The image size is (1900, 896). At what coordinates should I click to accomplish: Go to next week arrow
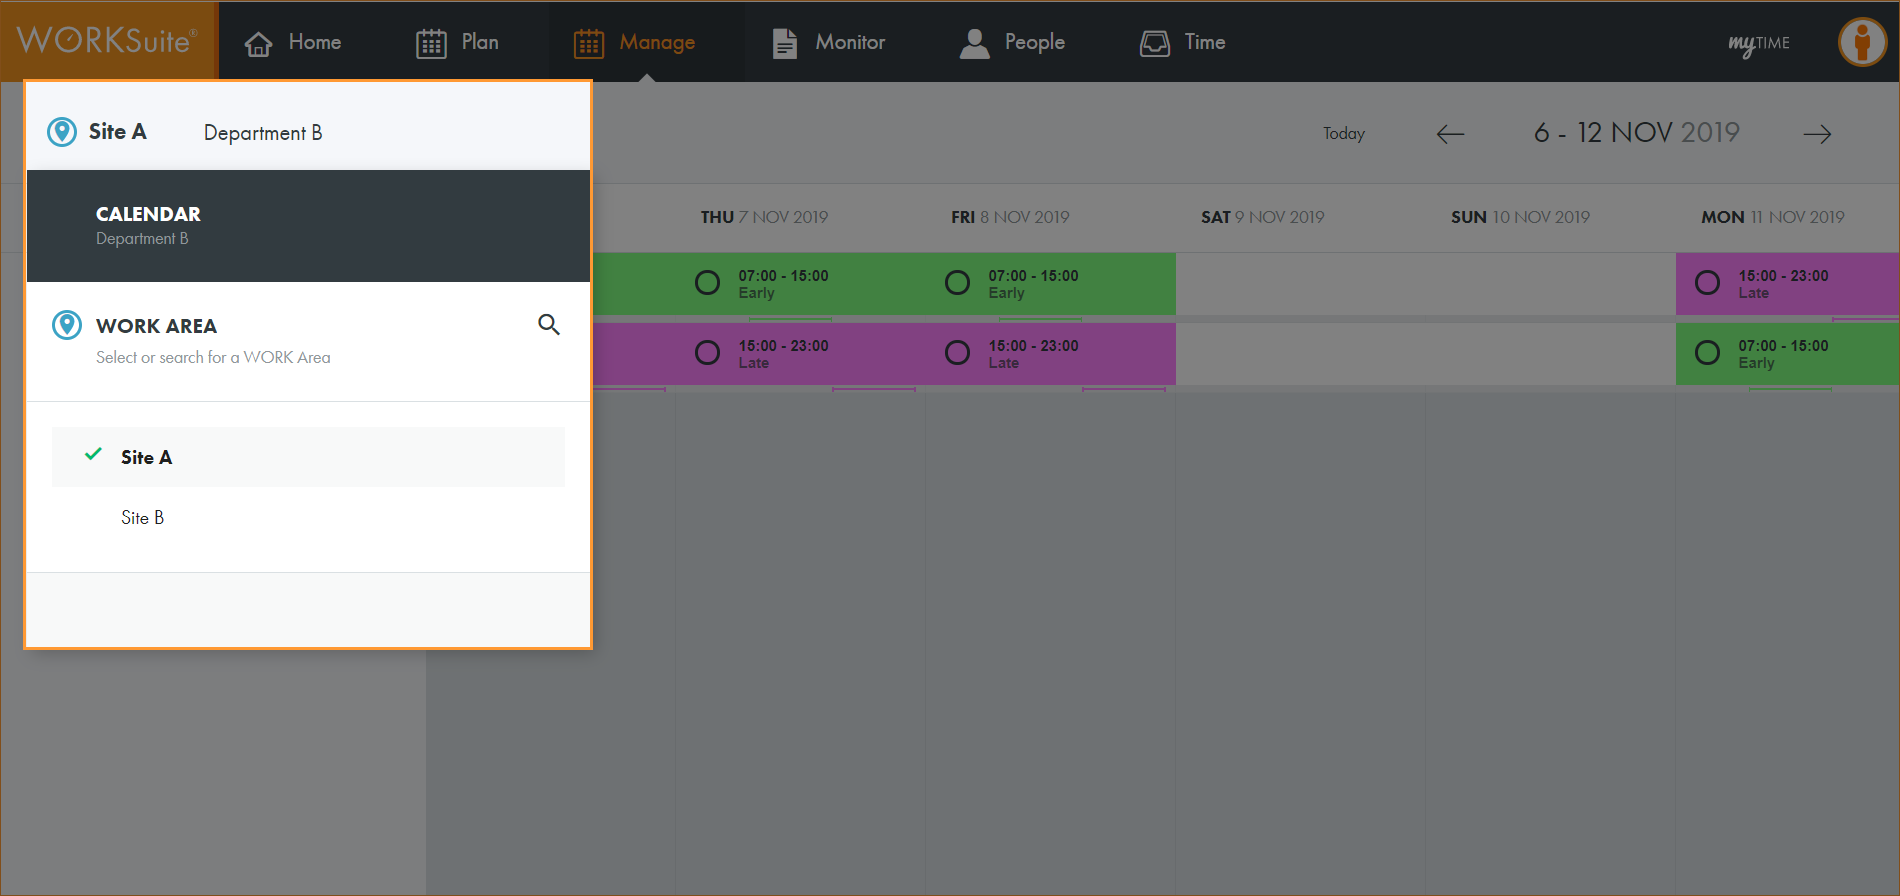click(x=1817, y=134)
